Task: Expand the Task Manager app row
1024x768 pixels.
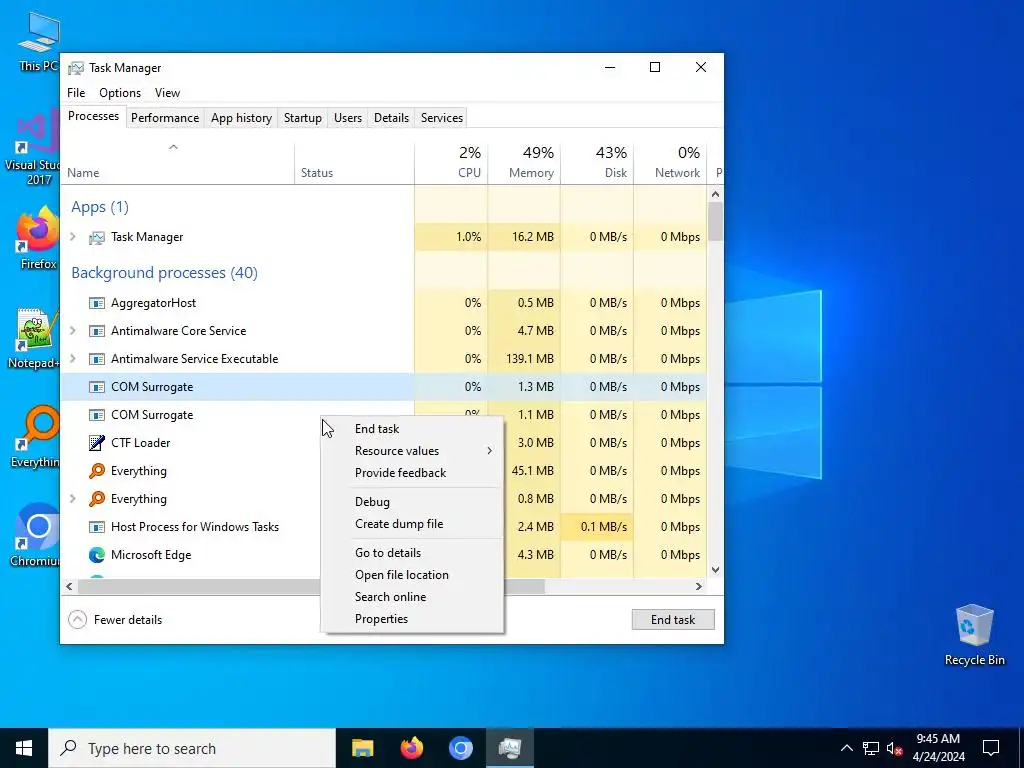Action: click(x=72, y=237)
